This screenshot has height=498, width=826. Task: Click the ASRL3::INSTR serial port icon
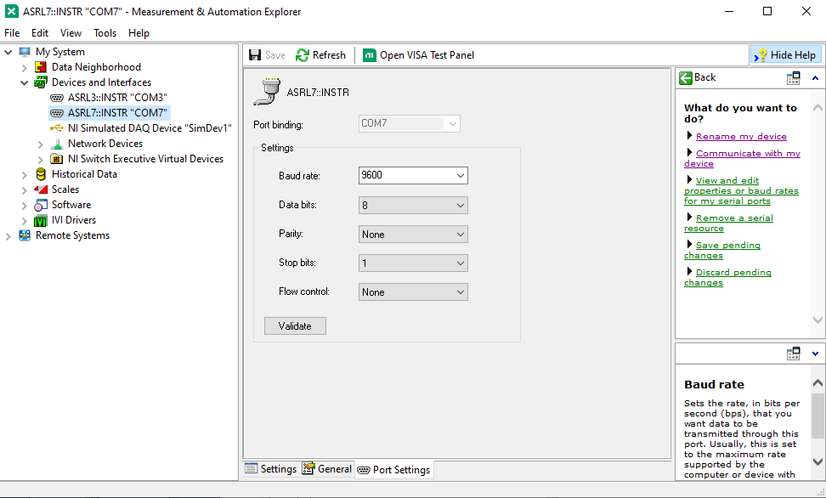56,97
